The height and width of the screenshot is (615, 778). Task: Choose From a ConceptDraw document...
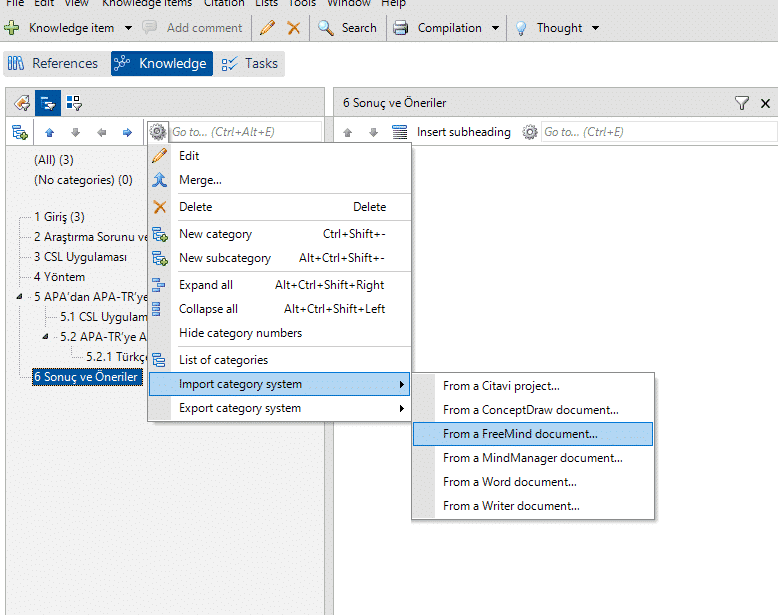pos(533,410)
